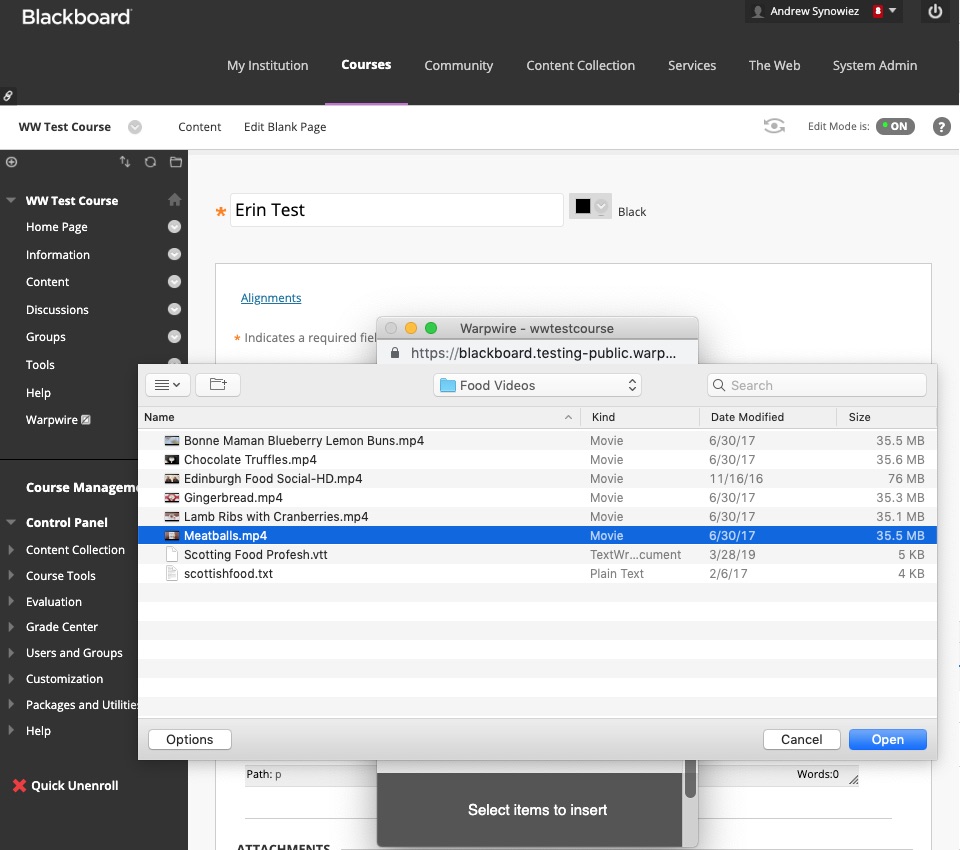Switch to the Community tab

[459, 66]
